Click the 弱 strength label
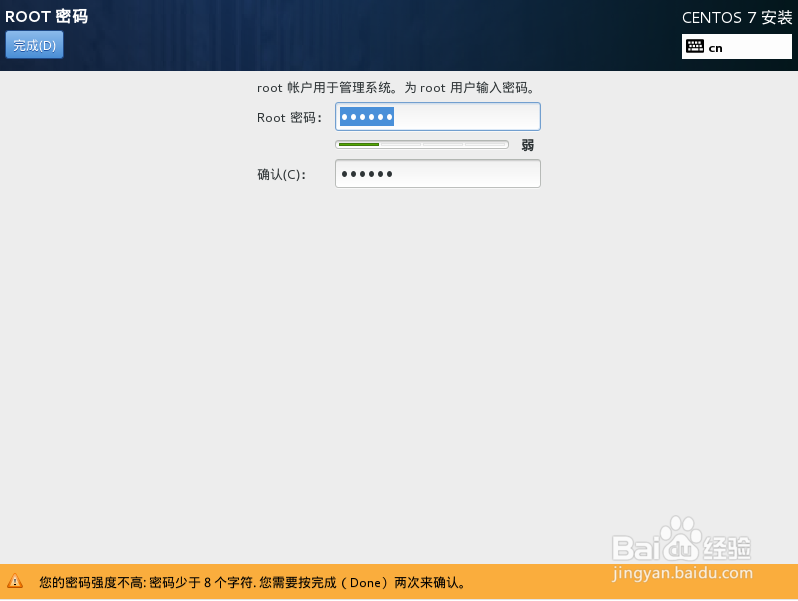This screenshot has height=601, width=798. point(528,145)
